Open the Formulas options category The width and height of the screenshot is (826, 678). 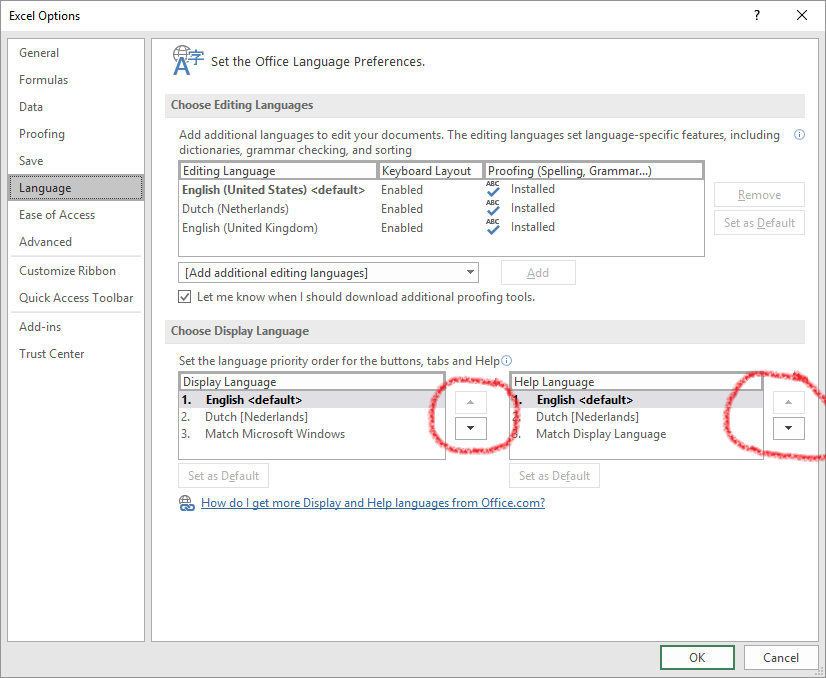[76, 80]
